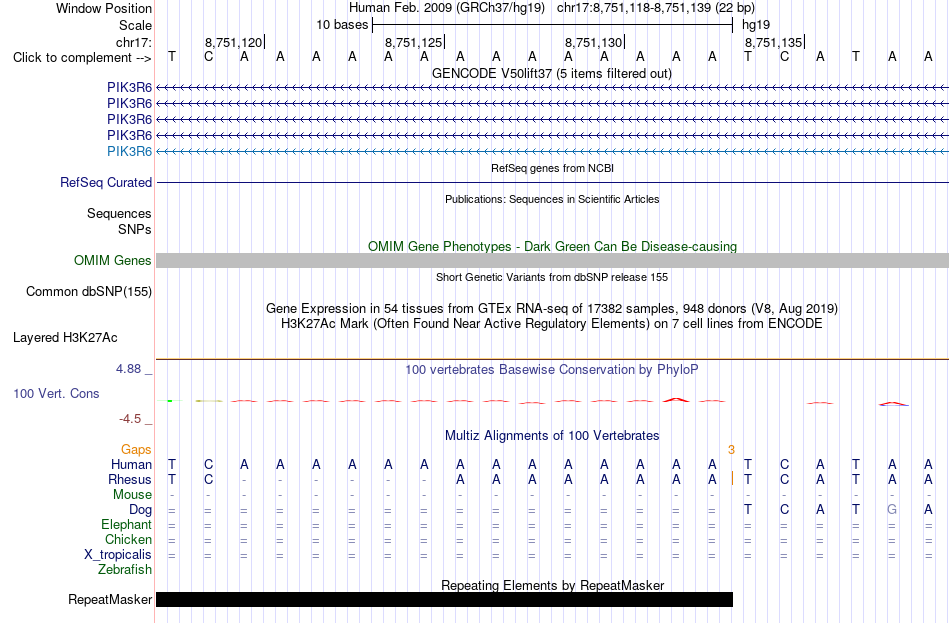950x623 pixels.
Task: Click the 8,751,125 position marker
Action: [414, 42]
